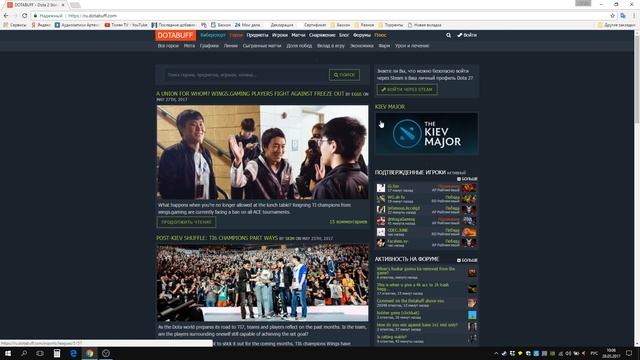Select the Линии submenu tab
This screenshot has width=640, height=360.
coord(231,46)
